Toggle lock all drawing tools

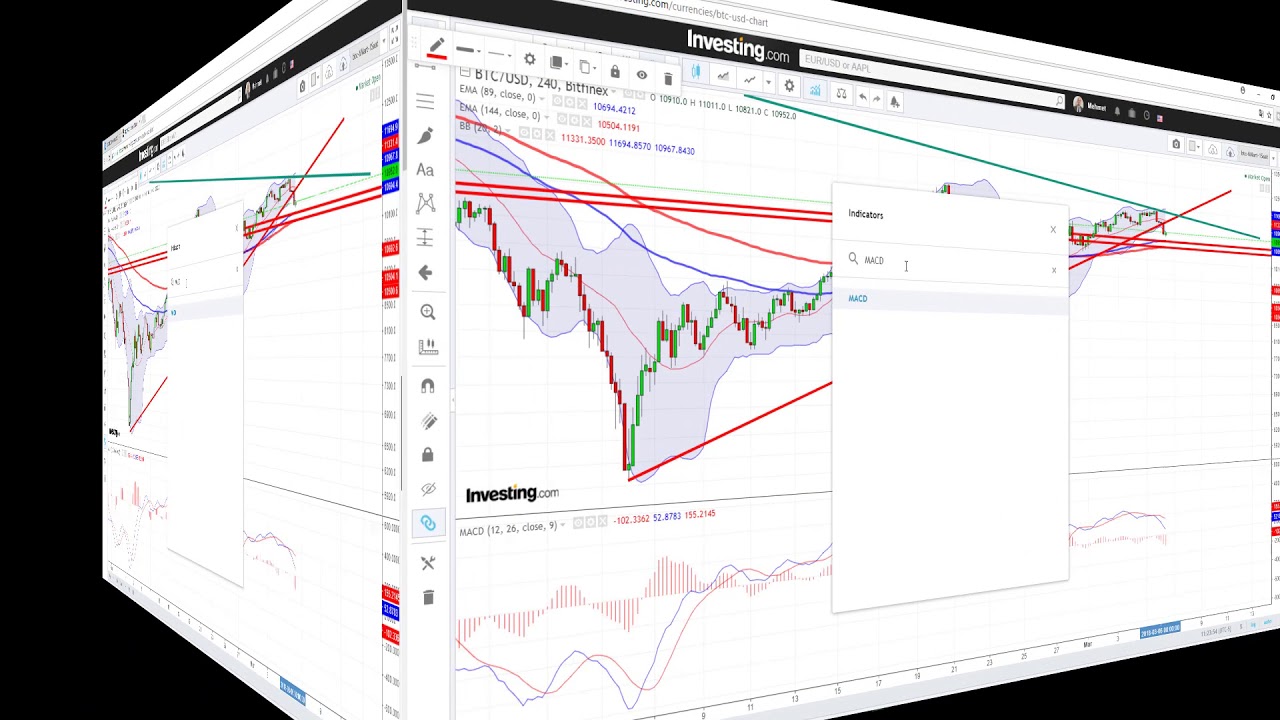[x=428, y=455]
